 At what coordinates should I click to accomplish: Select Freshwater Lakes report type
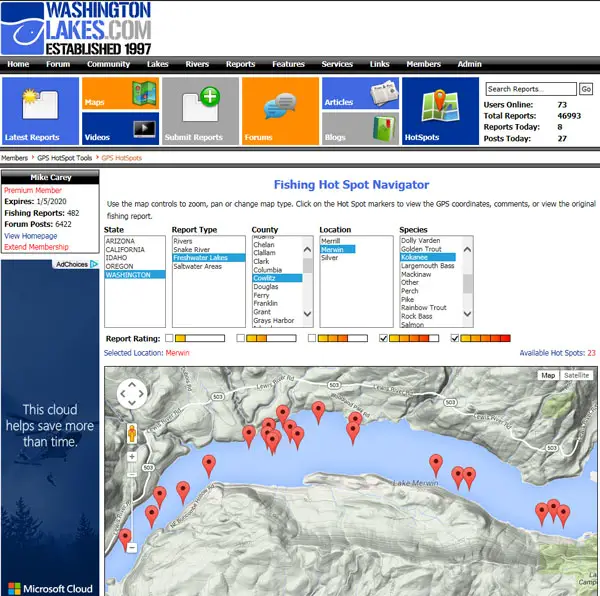209,258
